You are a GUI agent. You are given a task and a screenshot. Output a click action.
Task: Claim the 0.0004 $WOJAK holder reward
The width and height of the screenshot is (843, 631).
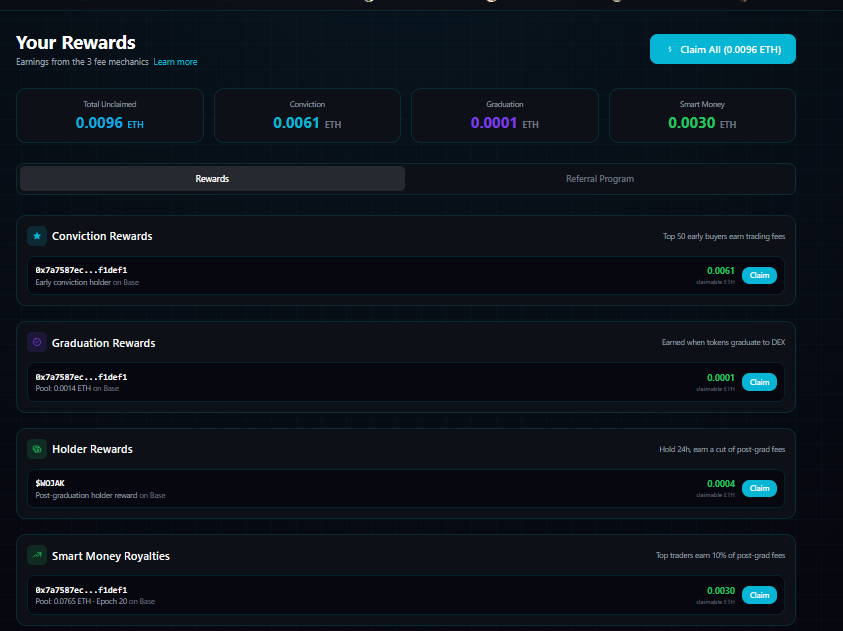tap(759, 488)
